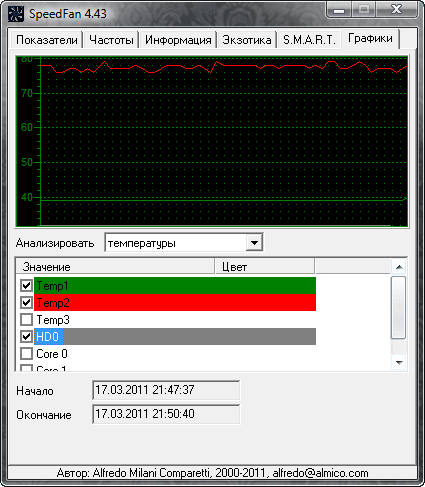The height and width of the screenshot is (487, 425).
Task: Click the Цвет column header
Action: click(x=264, y=267)
